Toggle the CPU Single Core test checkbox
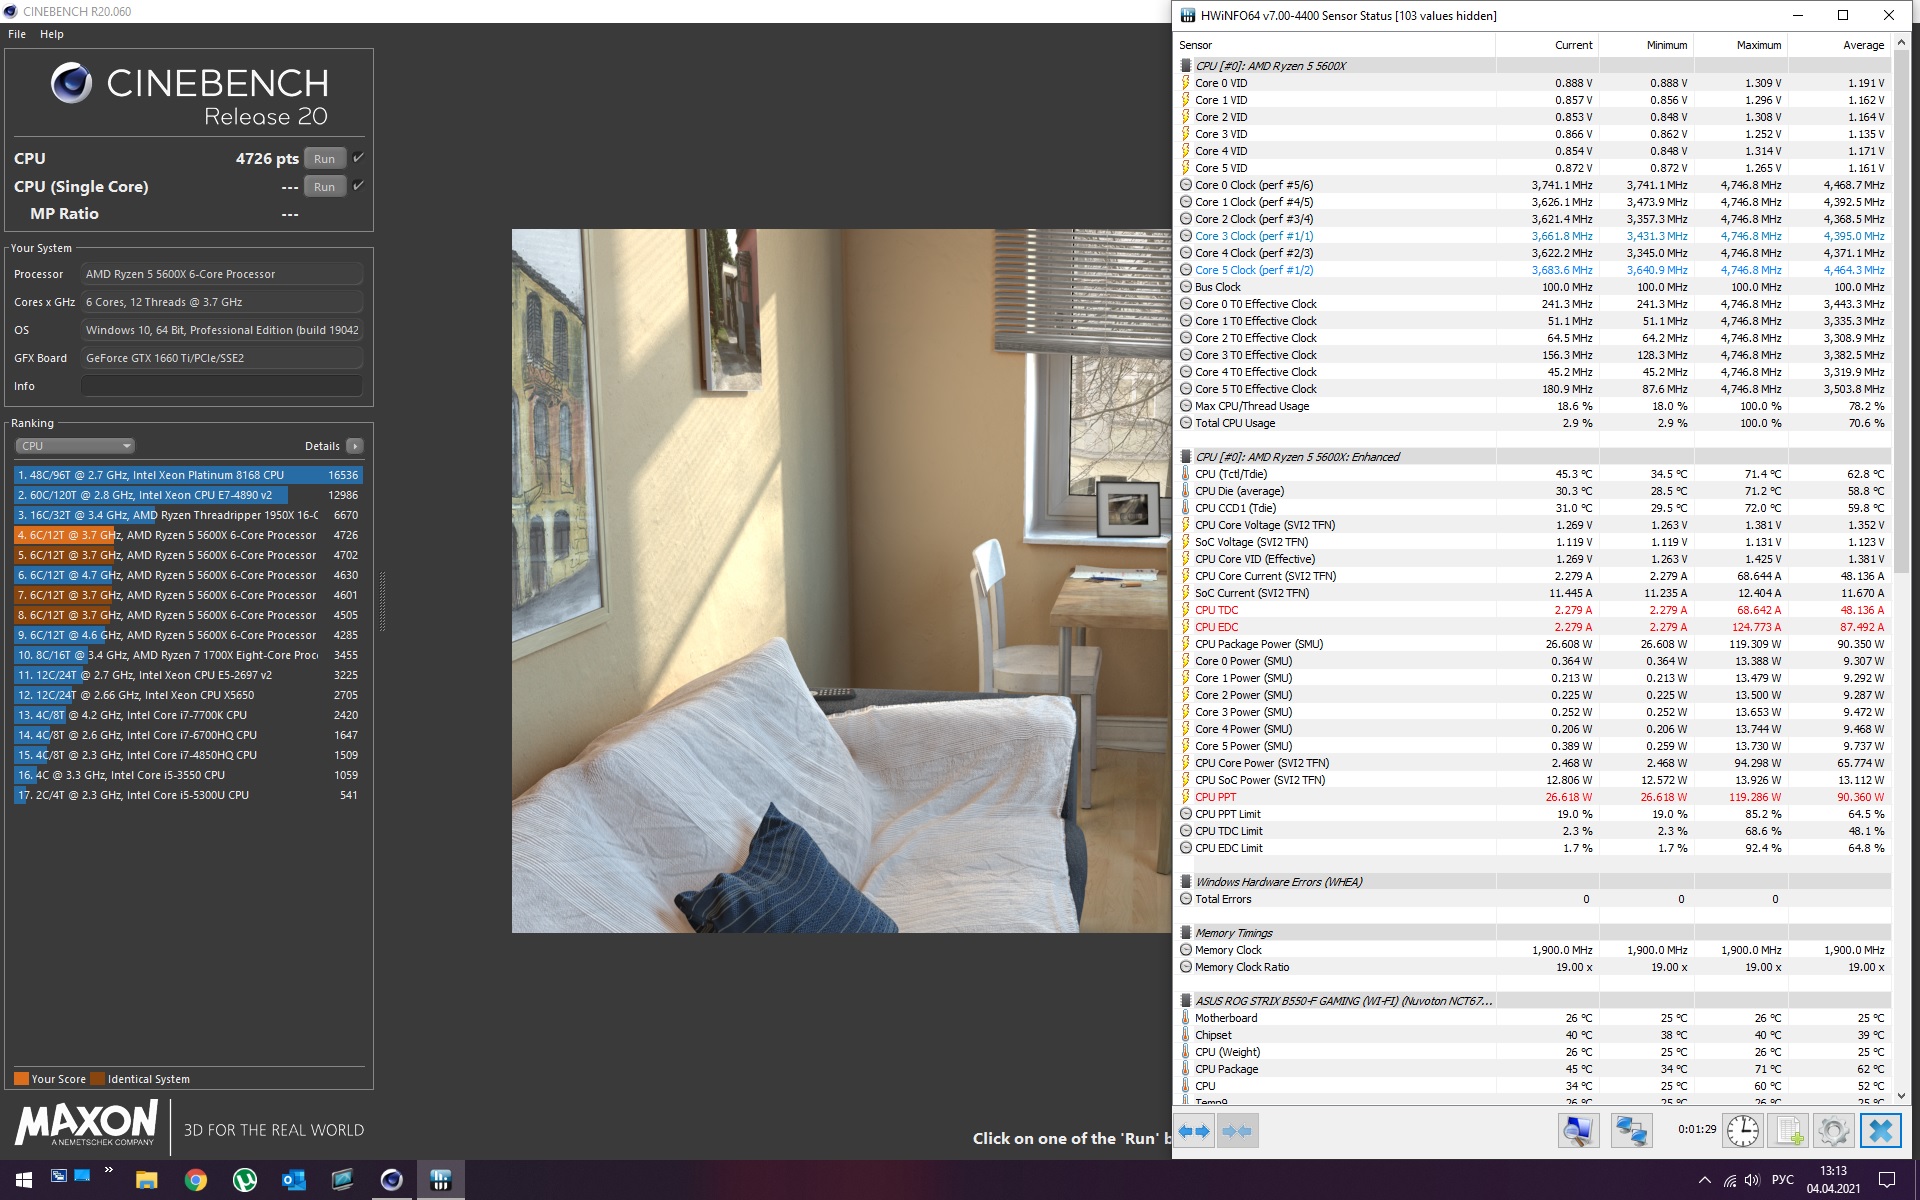This screenshot has height=1200, width=1920. [358, 186]
